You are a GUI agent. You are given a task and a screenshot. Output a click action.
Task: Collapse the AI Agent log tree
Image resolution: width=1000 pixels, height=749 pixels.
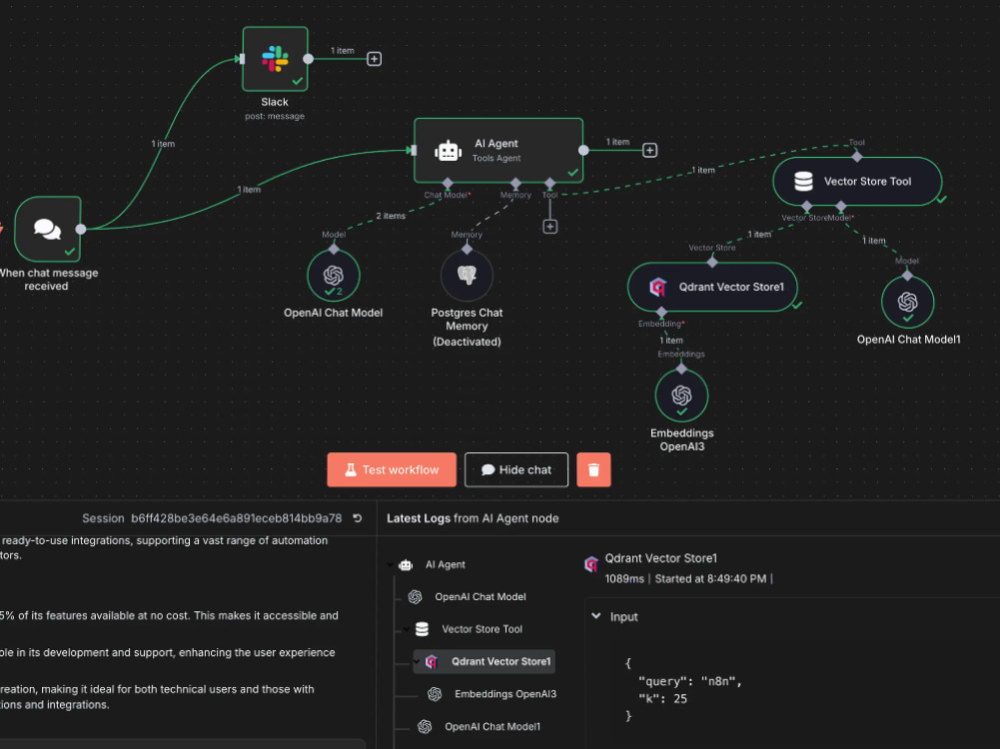390,565
